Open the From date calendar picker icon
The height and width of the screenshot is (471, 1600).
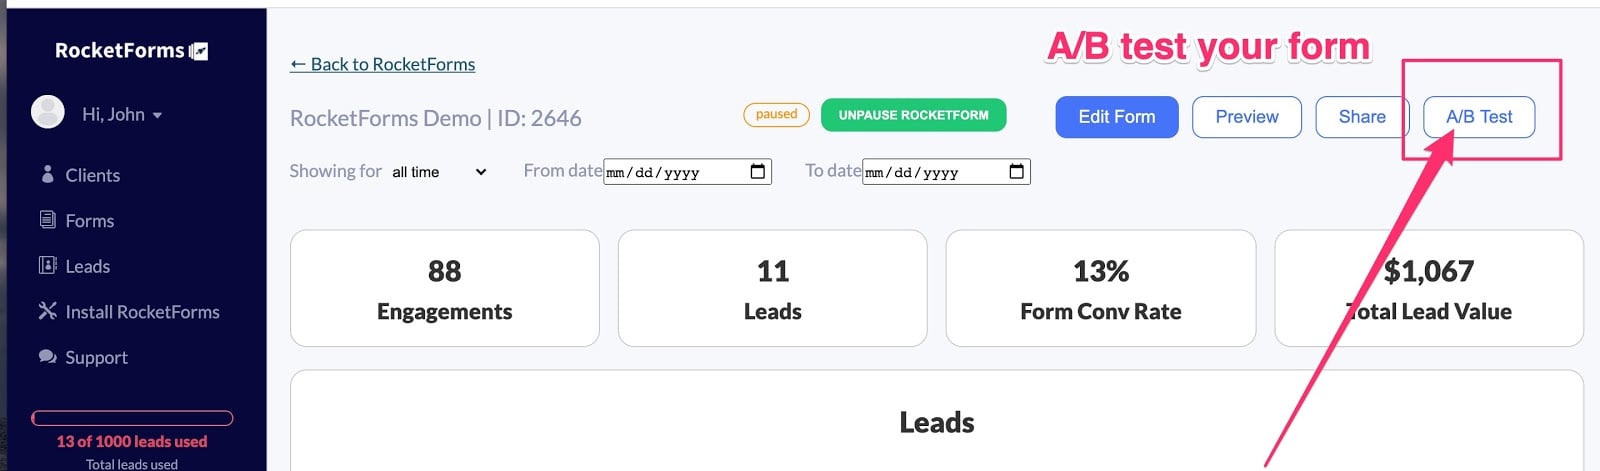pyautogui.click(x=758, y=171)
